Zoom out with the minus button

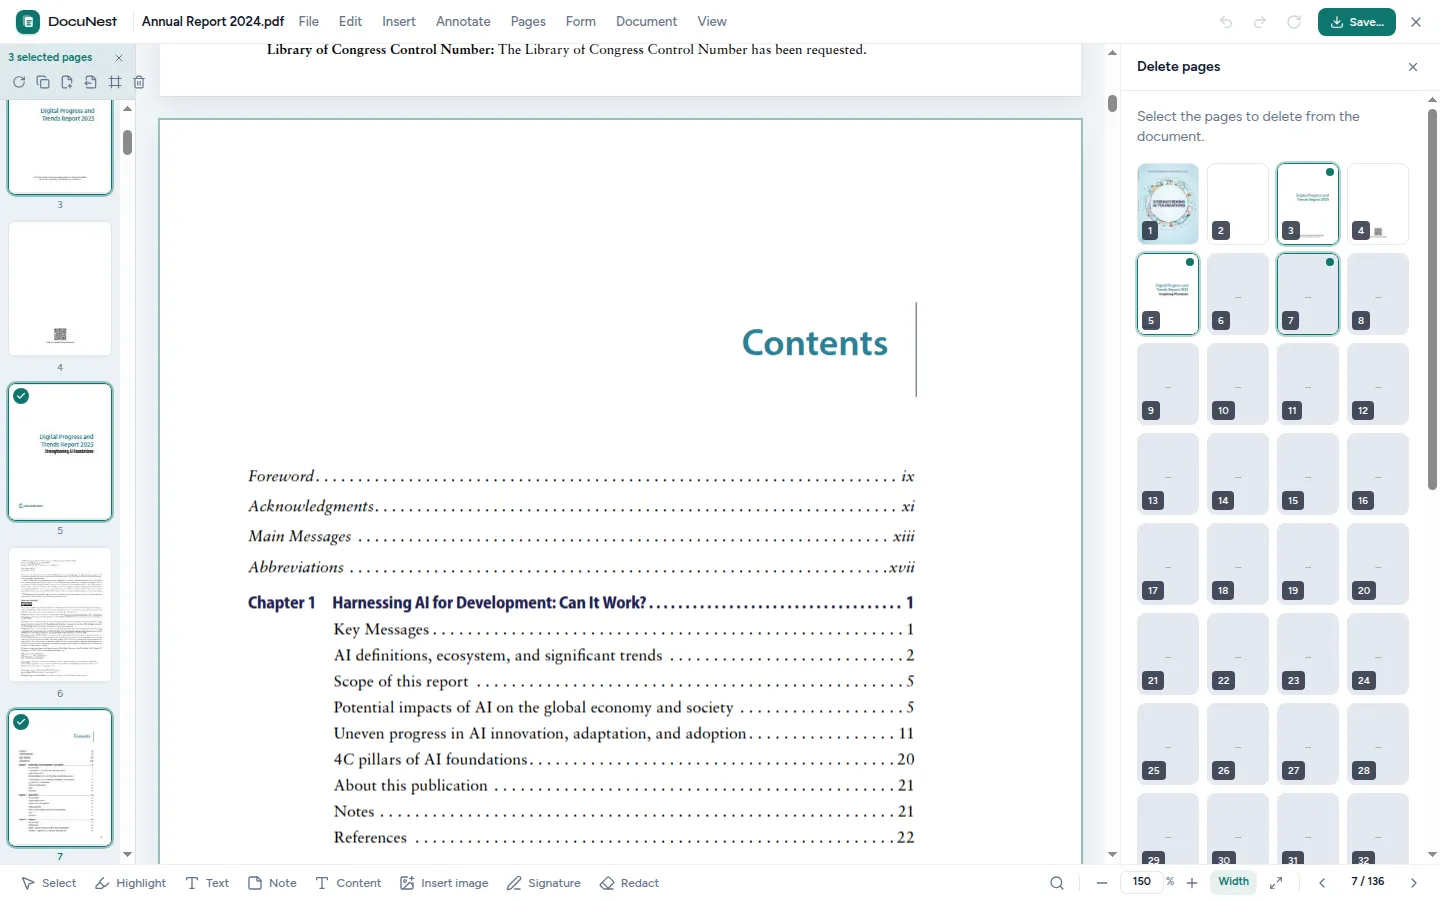click(1102, 883)
